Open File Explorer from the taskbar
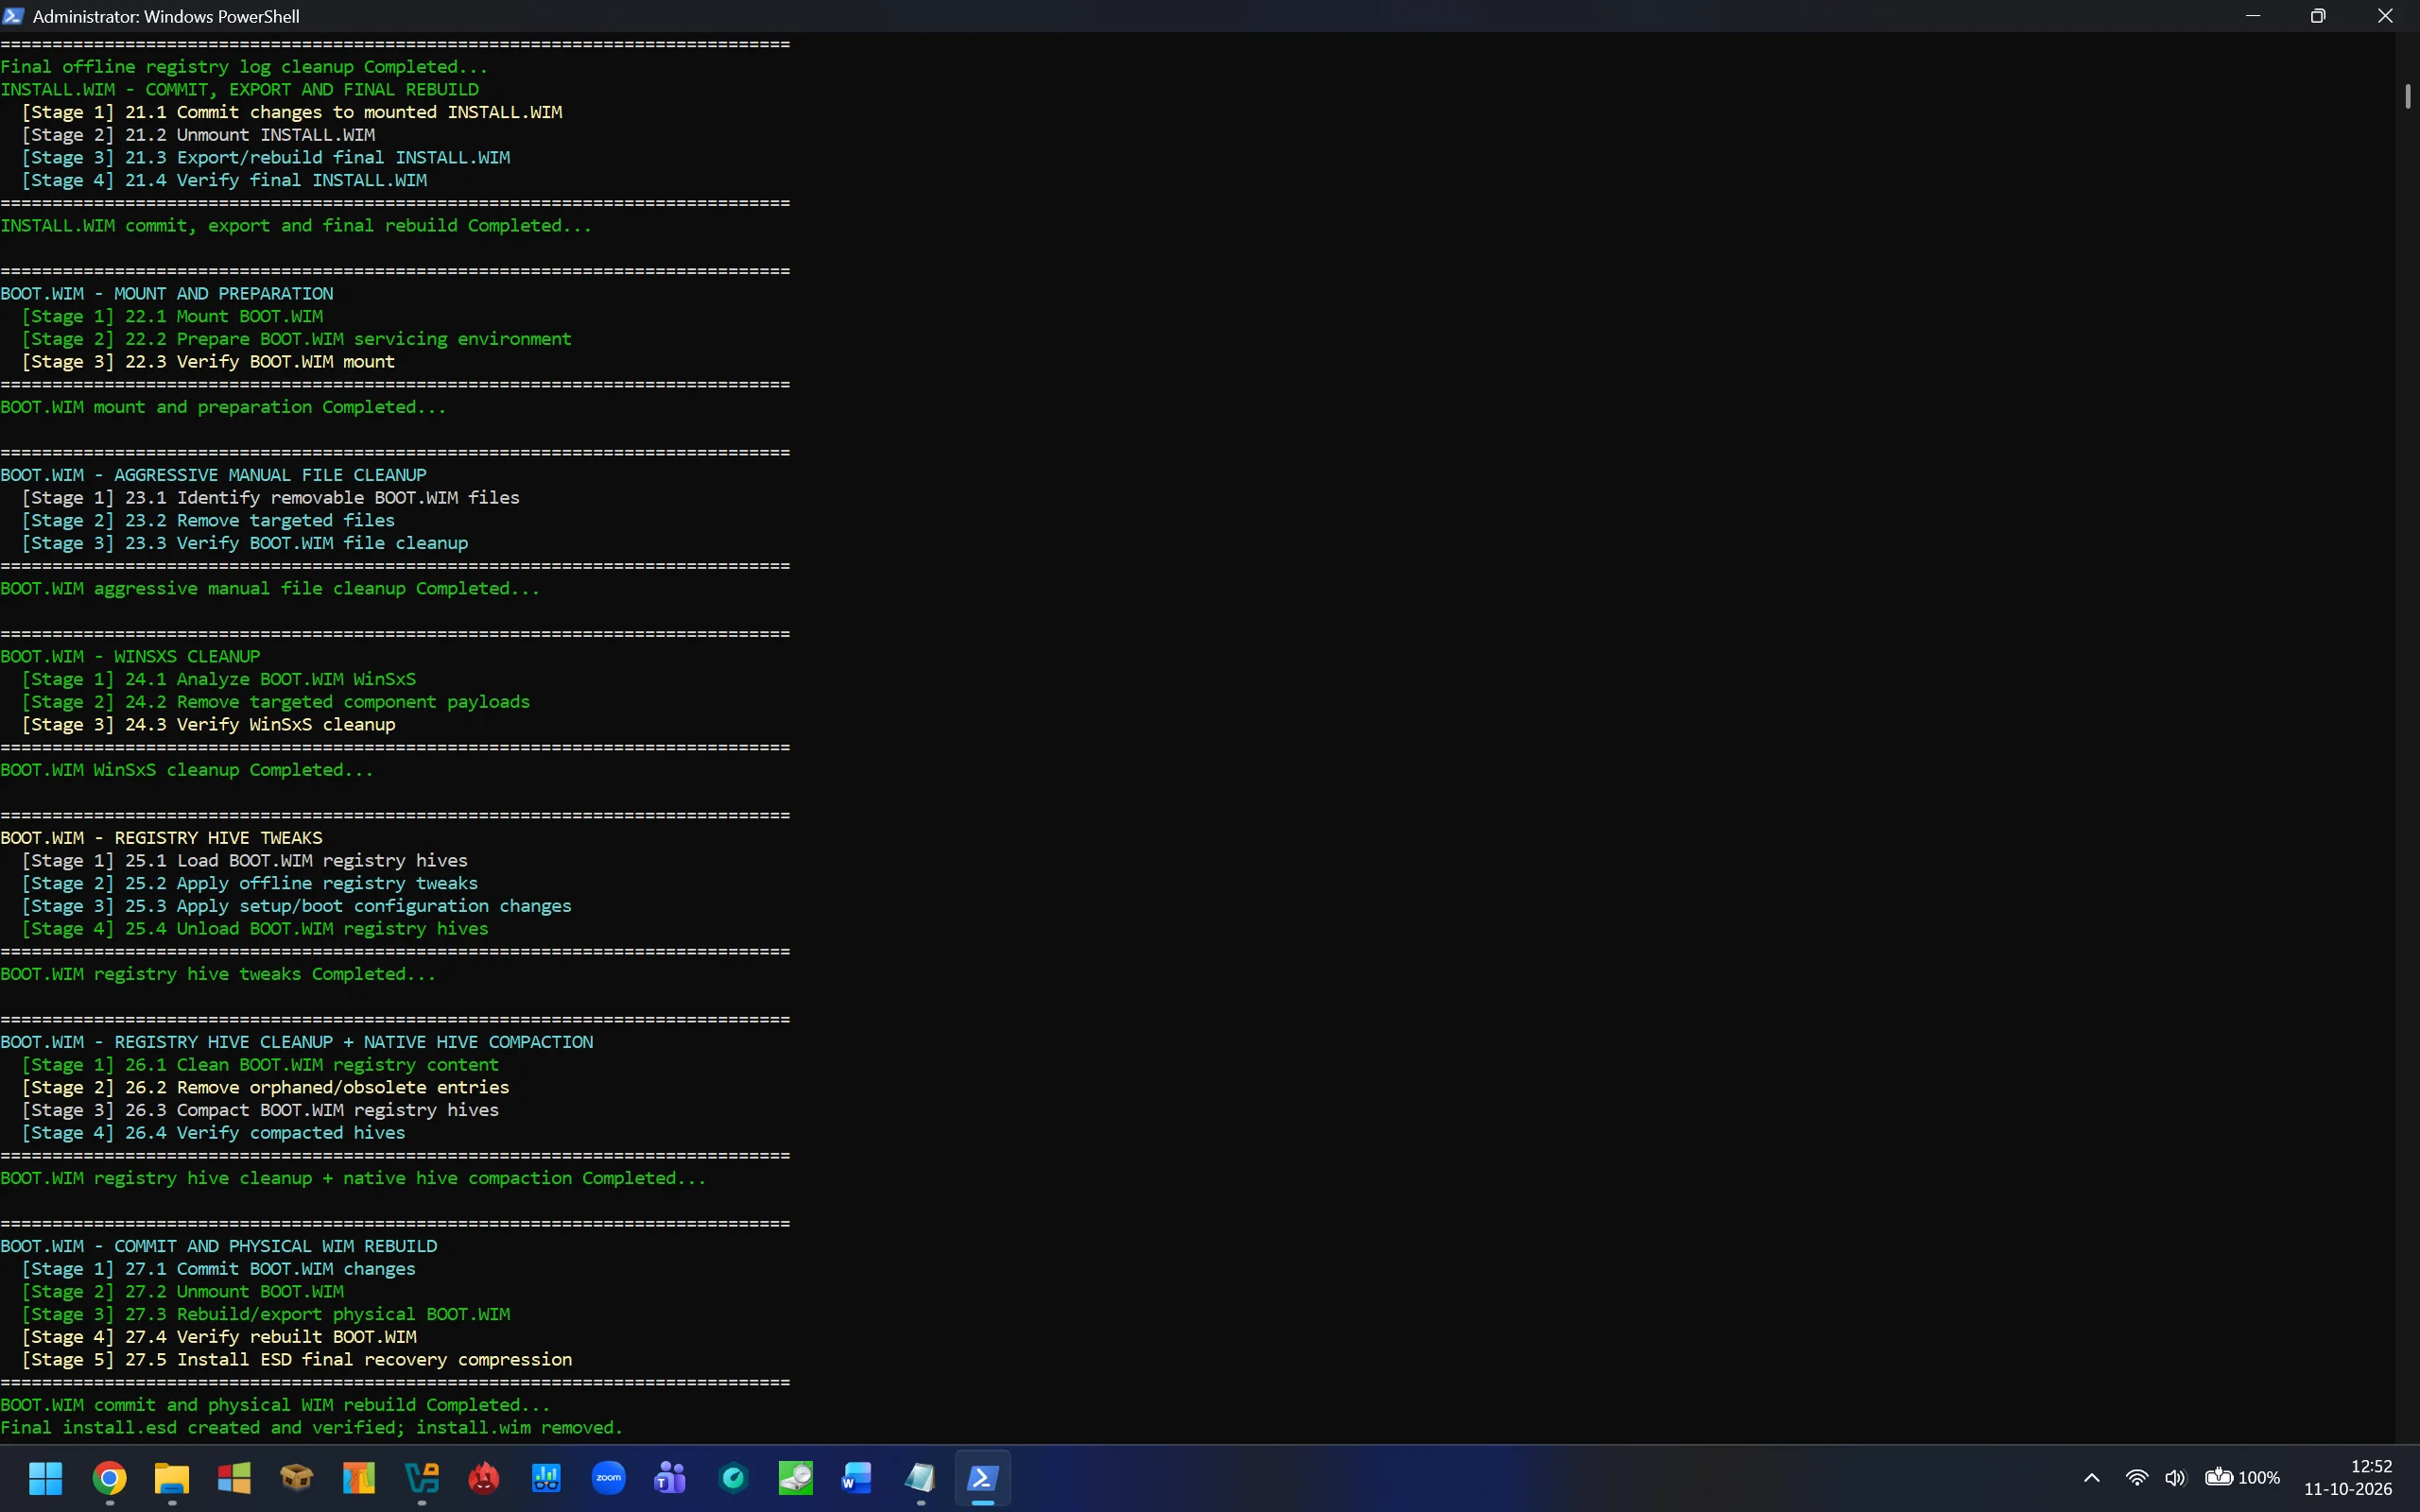The width and height of the screenshot is (2420, 1512). 172,1477
